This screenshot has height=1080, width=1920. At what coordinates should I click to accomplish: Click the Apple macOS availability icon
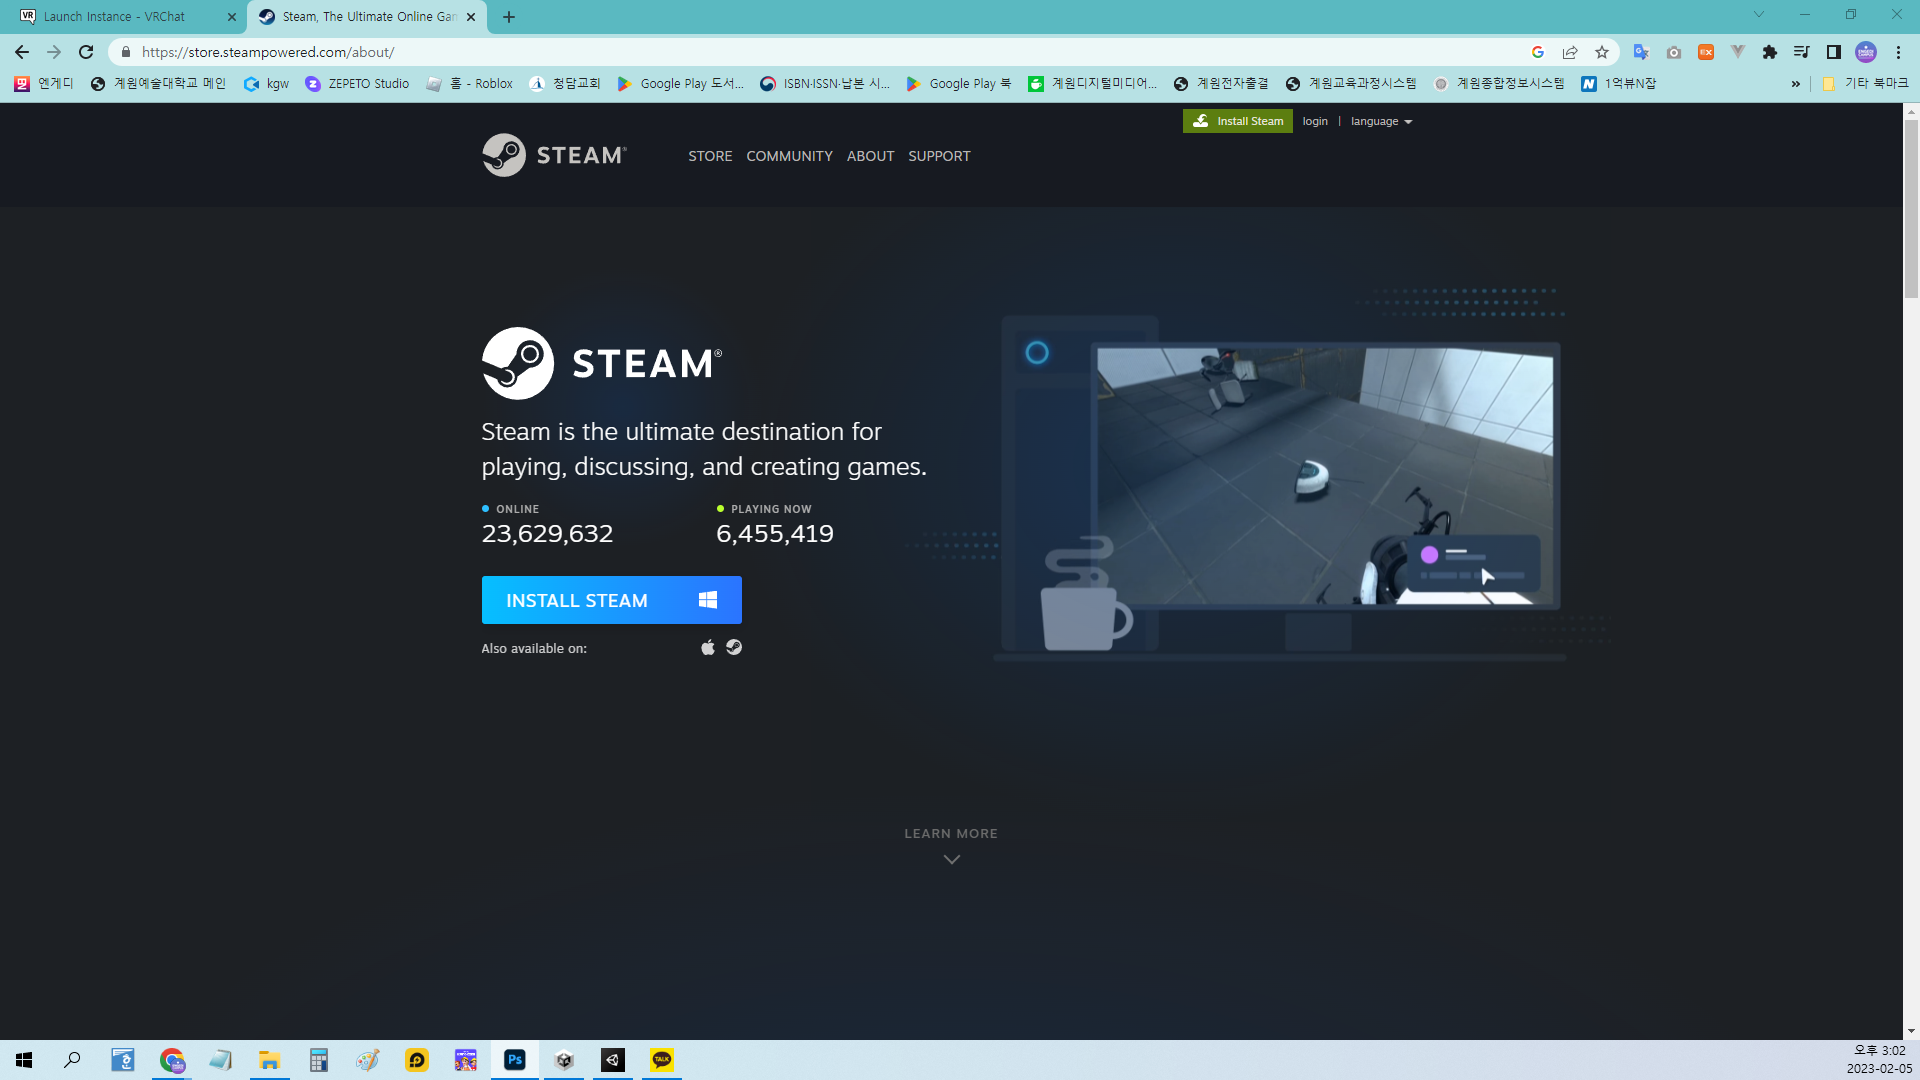point(708,648)
